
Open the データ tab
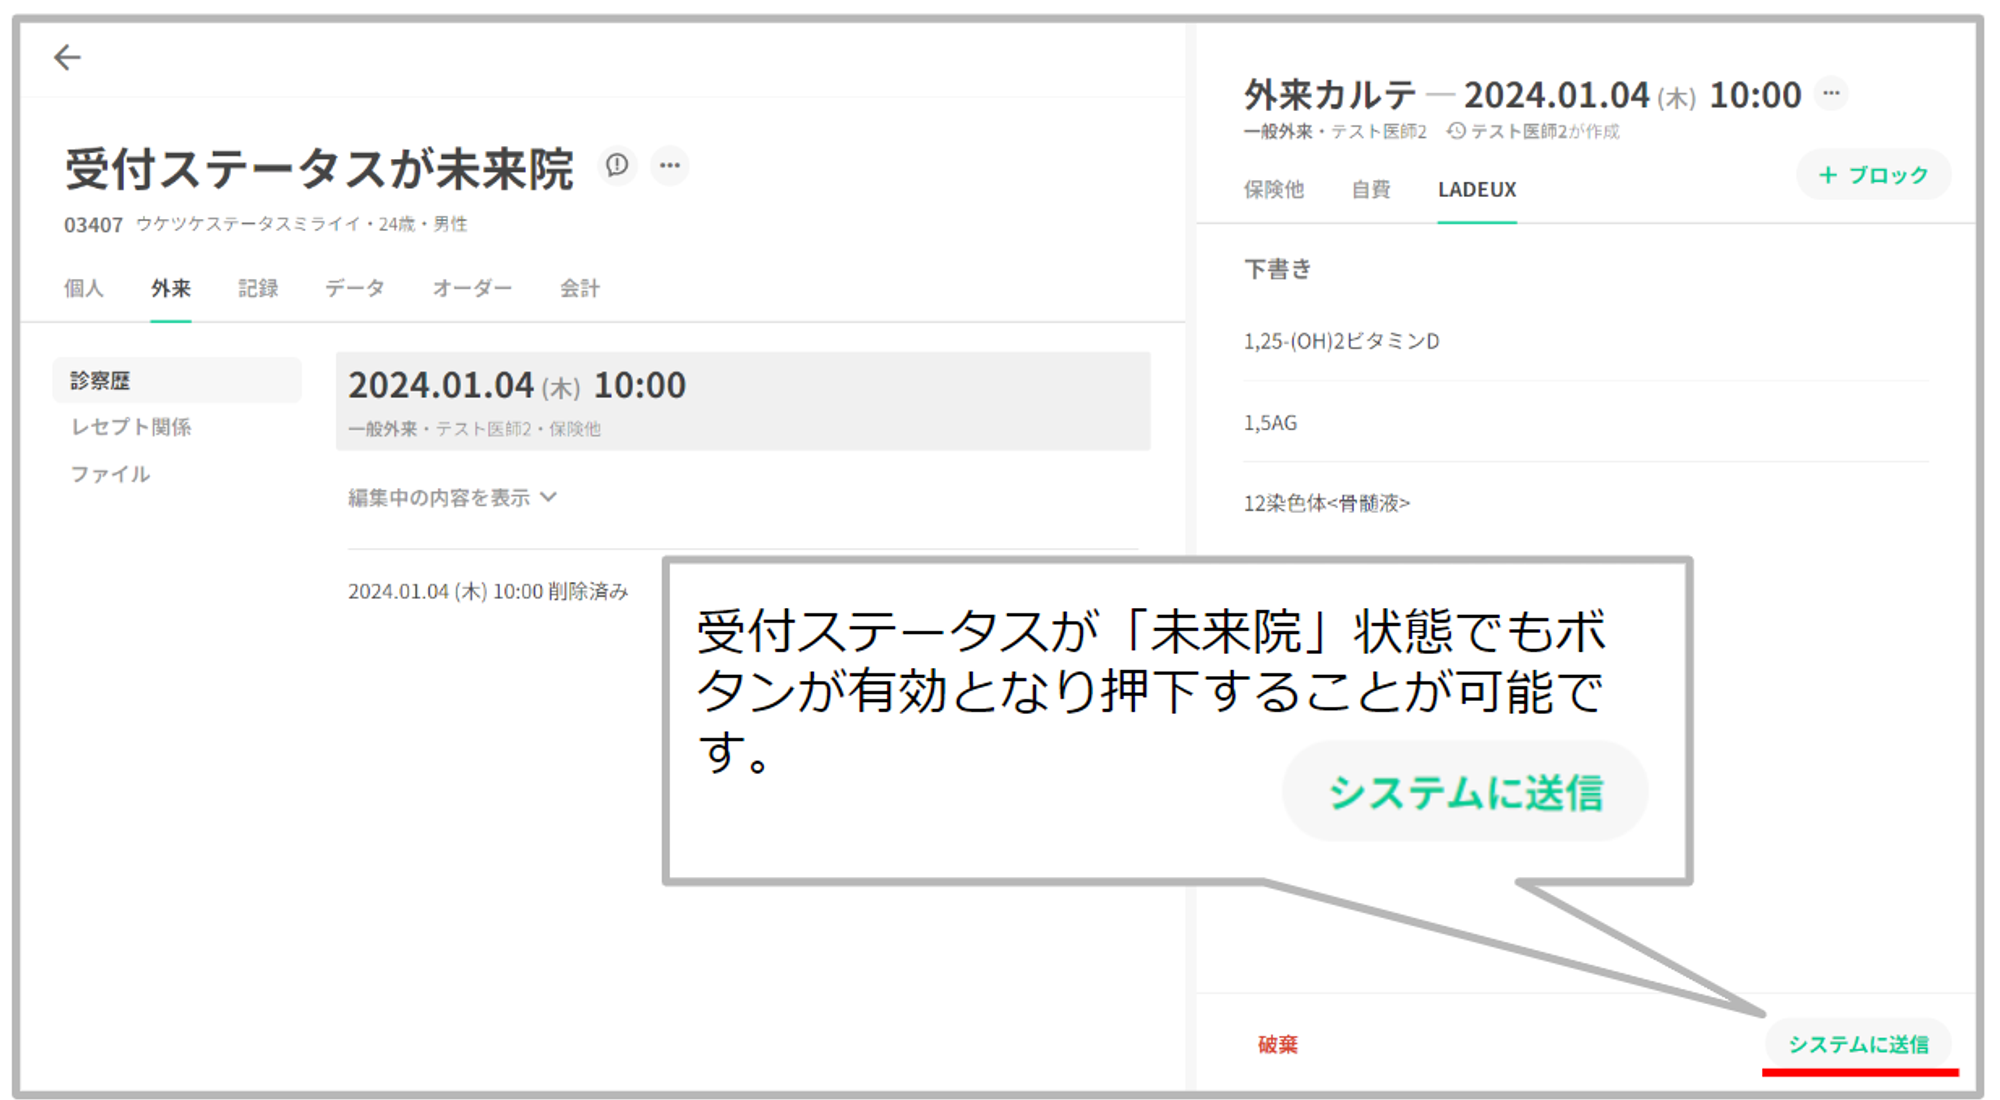(x=355, y=289)
